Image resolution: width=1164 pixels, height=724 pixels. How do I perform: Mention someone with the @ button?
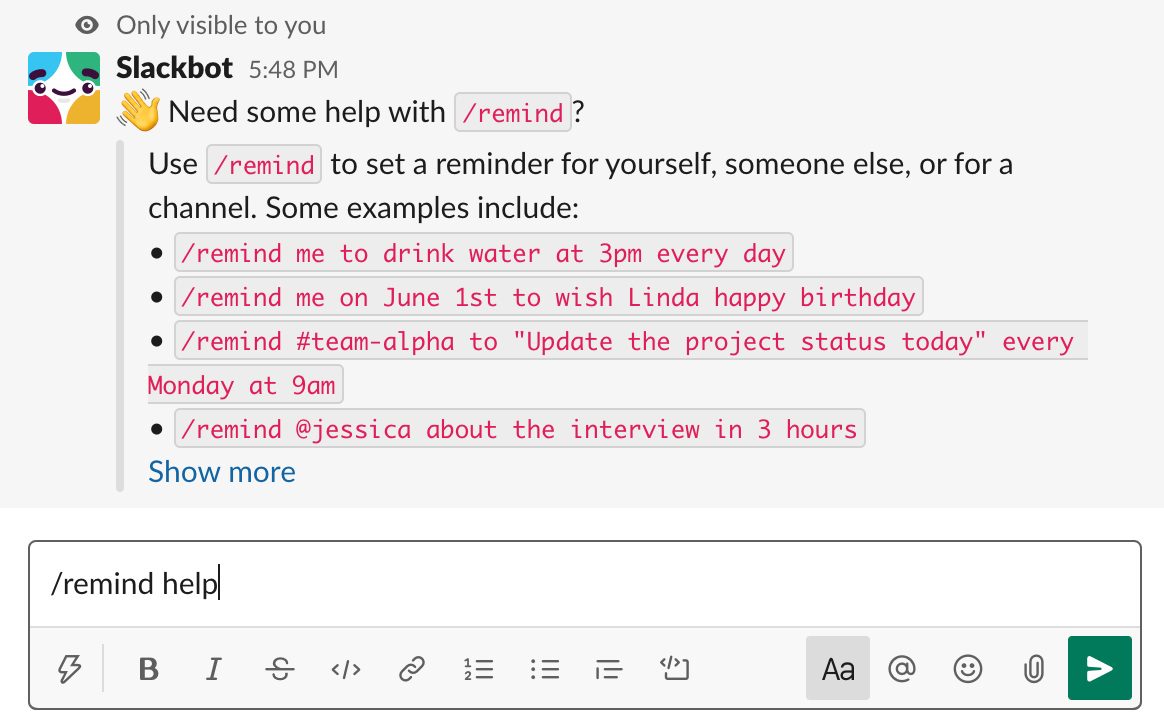(x=902, y=668)
